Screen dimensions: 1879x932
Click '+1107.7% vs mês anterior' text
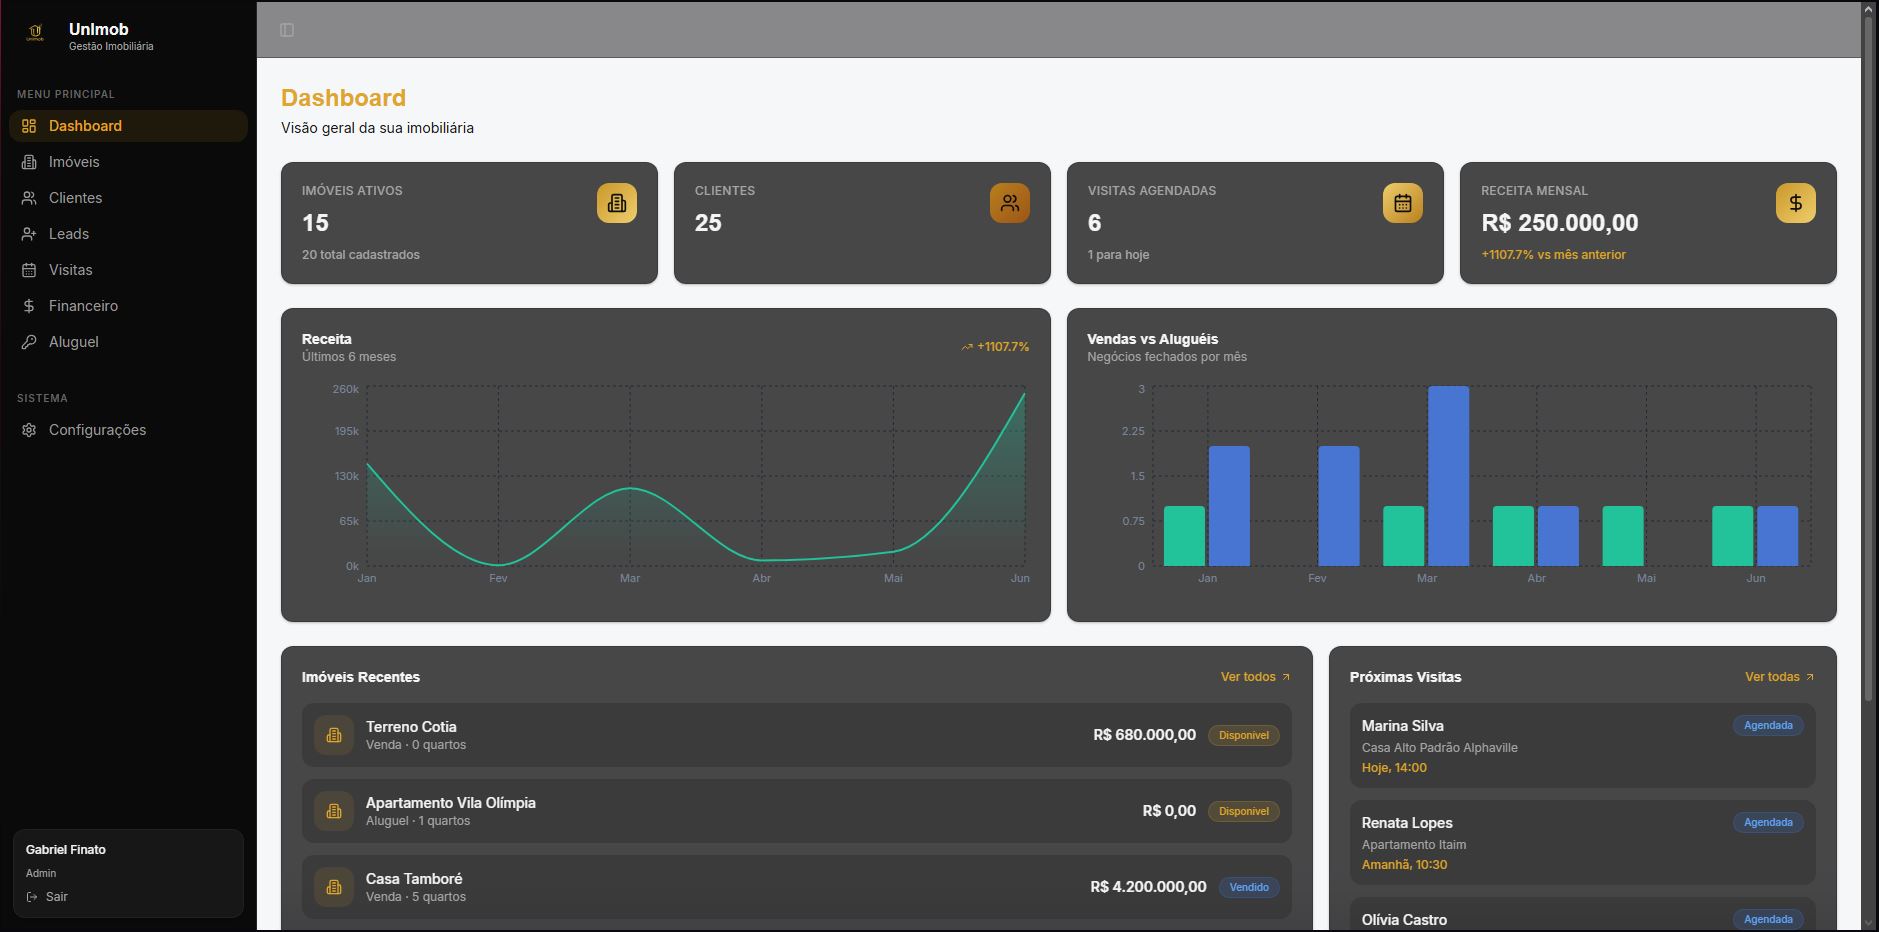pos(1553,255)
